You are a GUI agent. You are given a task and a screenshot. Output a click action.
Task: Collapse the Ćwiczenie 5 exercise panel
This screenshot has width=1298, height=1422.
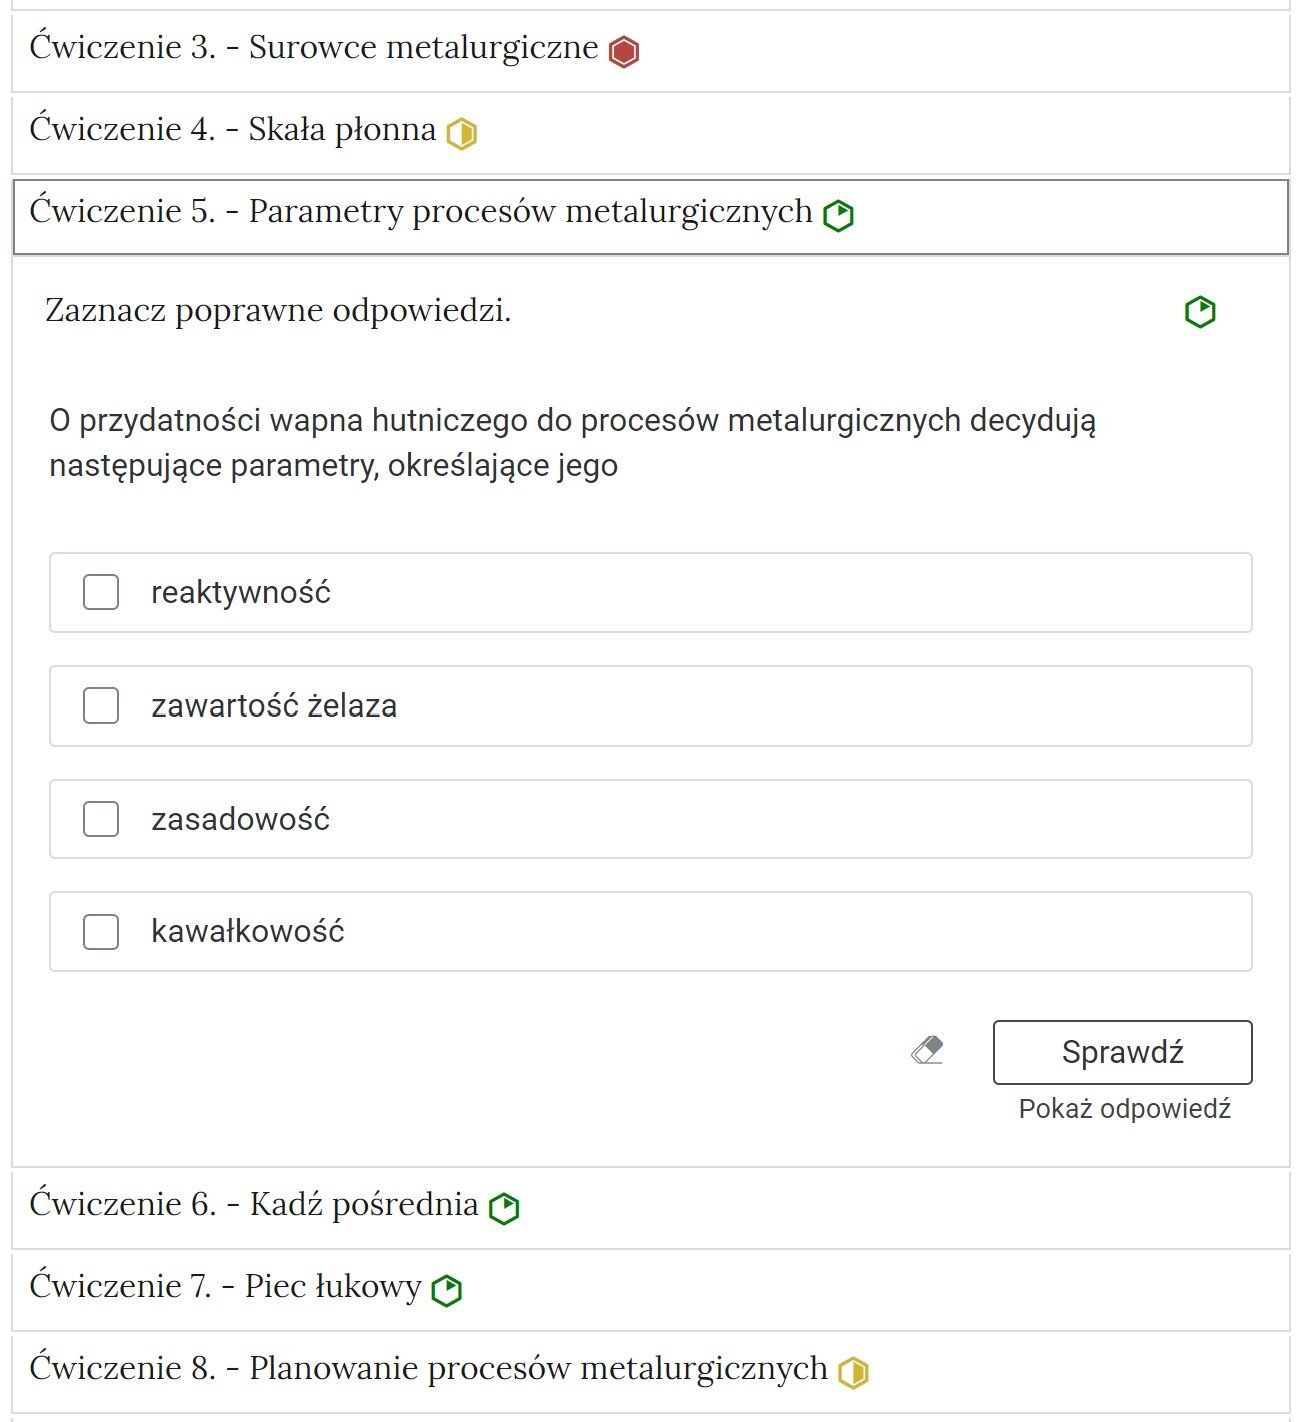coord(420,211)
